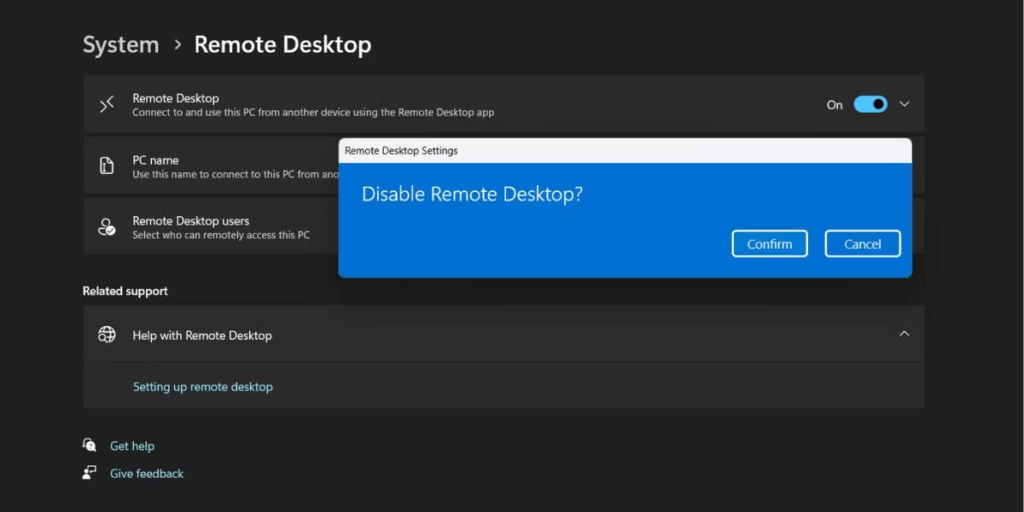Open the Setting up remote desktop link
The image size is (1024, 512).
coord(203,387)
